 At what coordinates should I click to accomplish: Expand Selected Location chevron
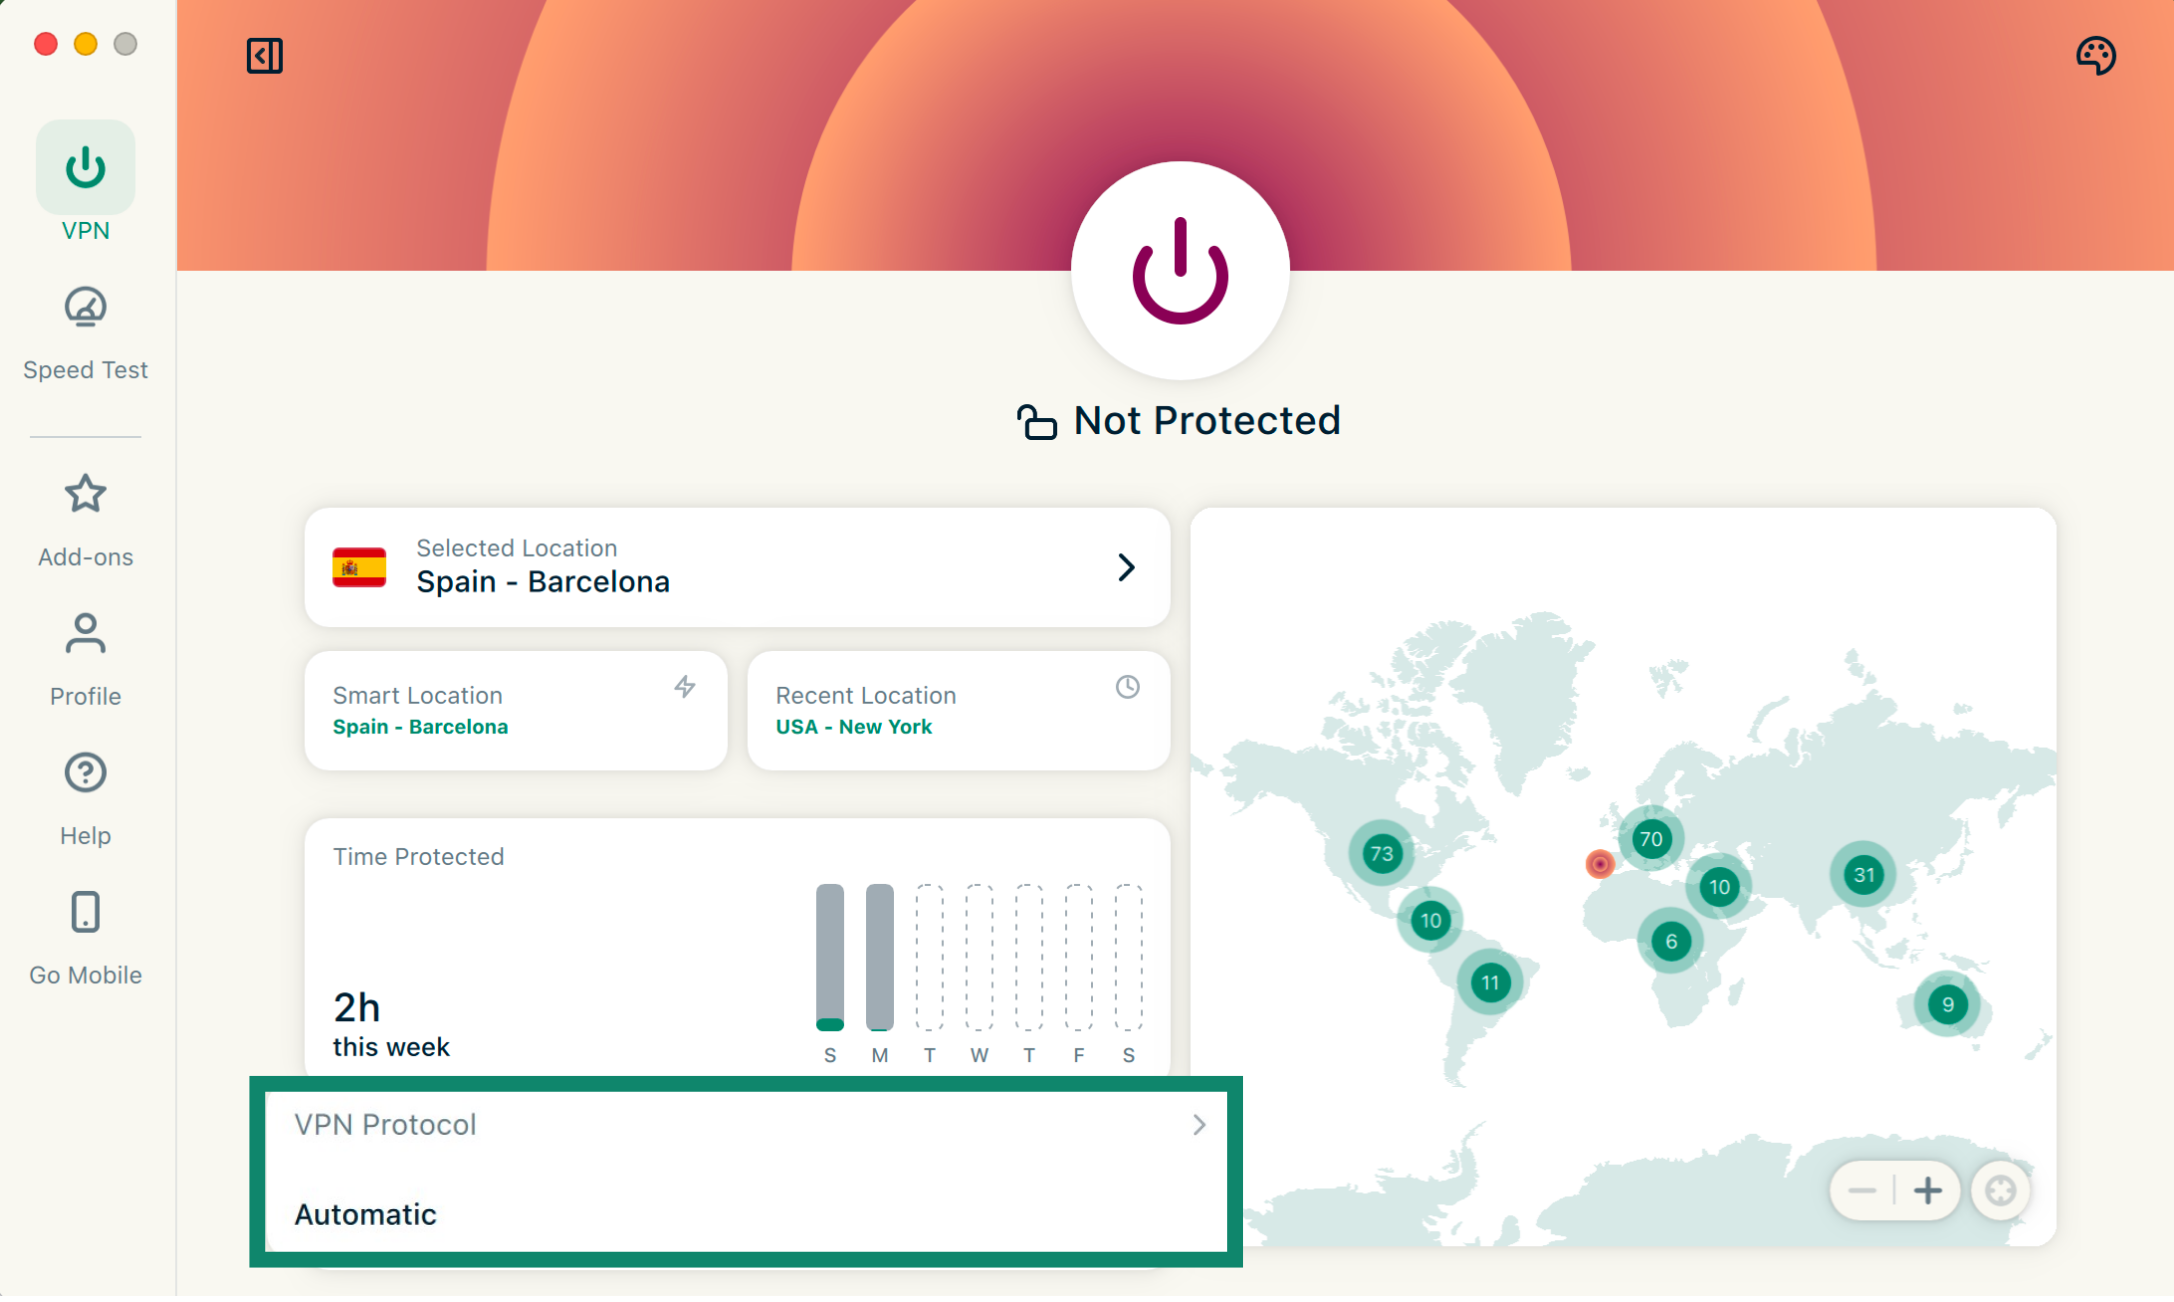[x=1126, y=567]
